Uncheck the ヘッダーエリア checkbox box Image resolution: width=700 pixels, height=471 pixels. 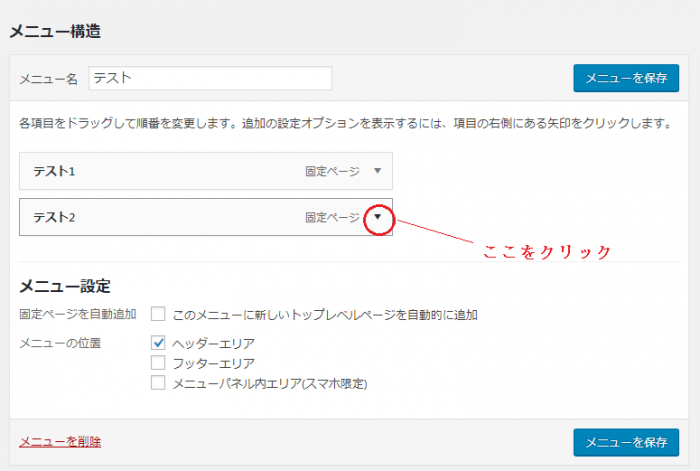pos(158,343)
